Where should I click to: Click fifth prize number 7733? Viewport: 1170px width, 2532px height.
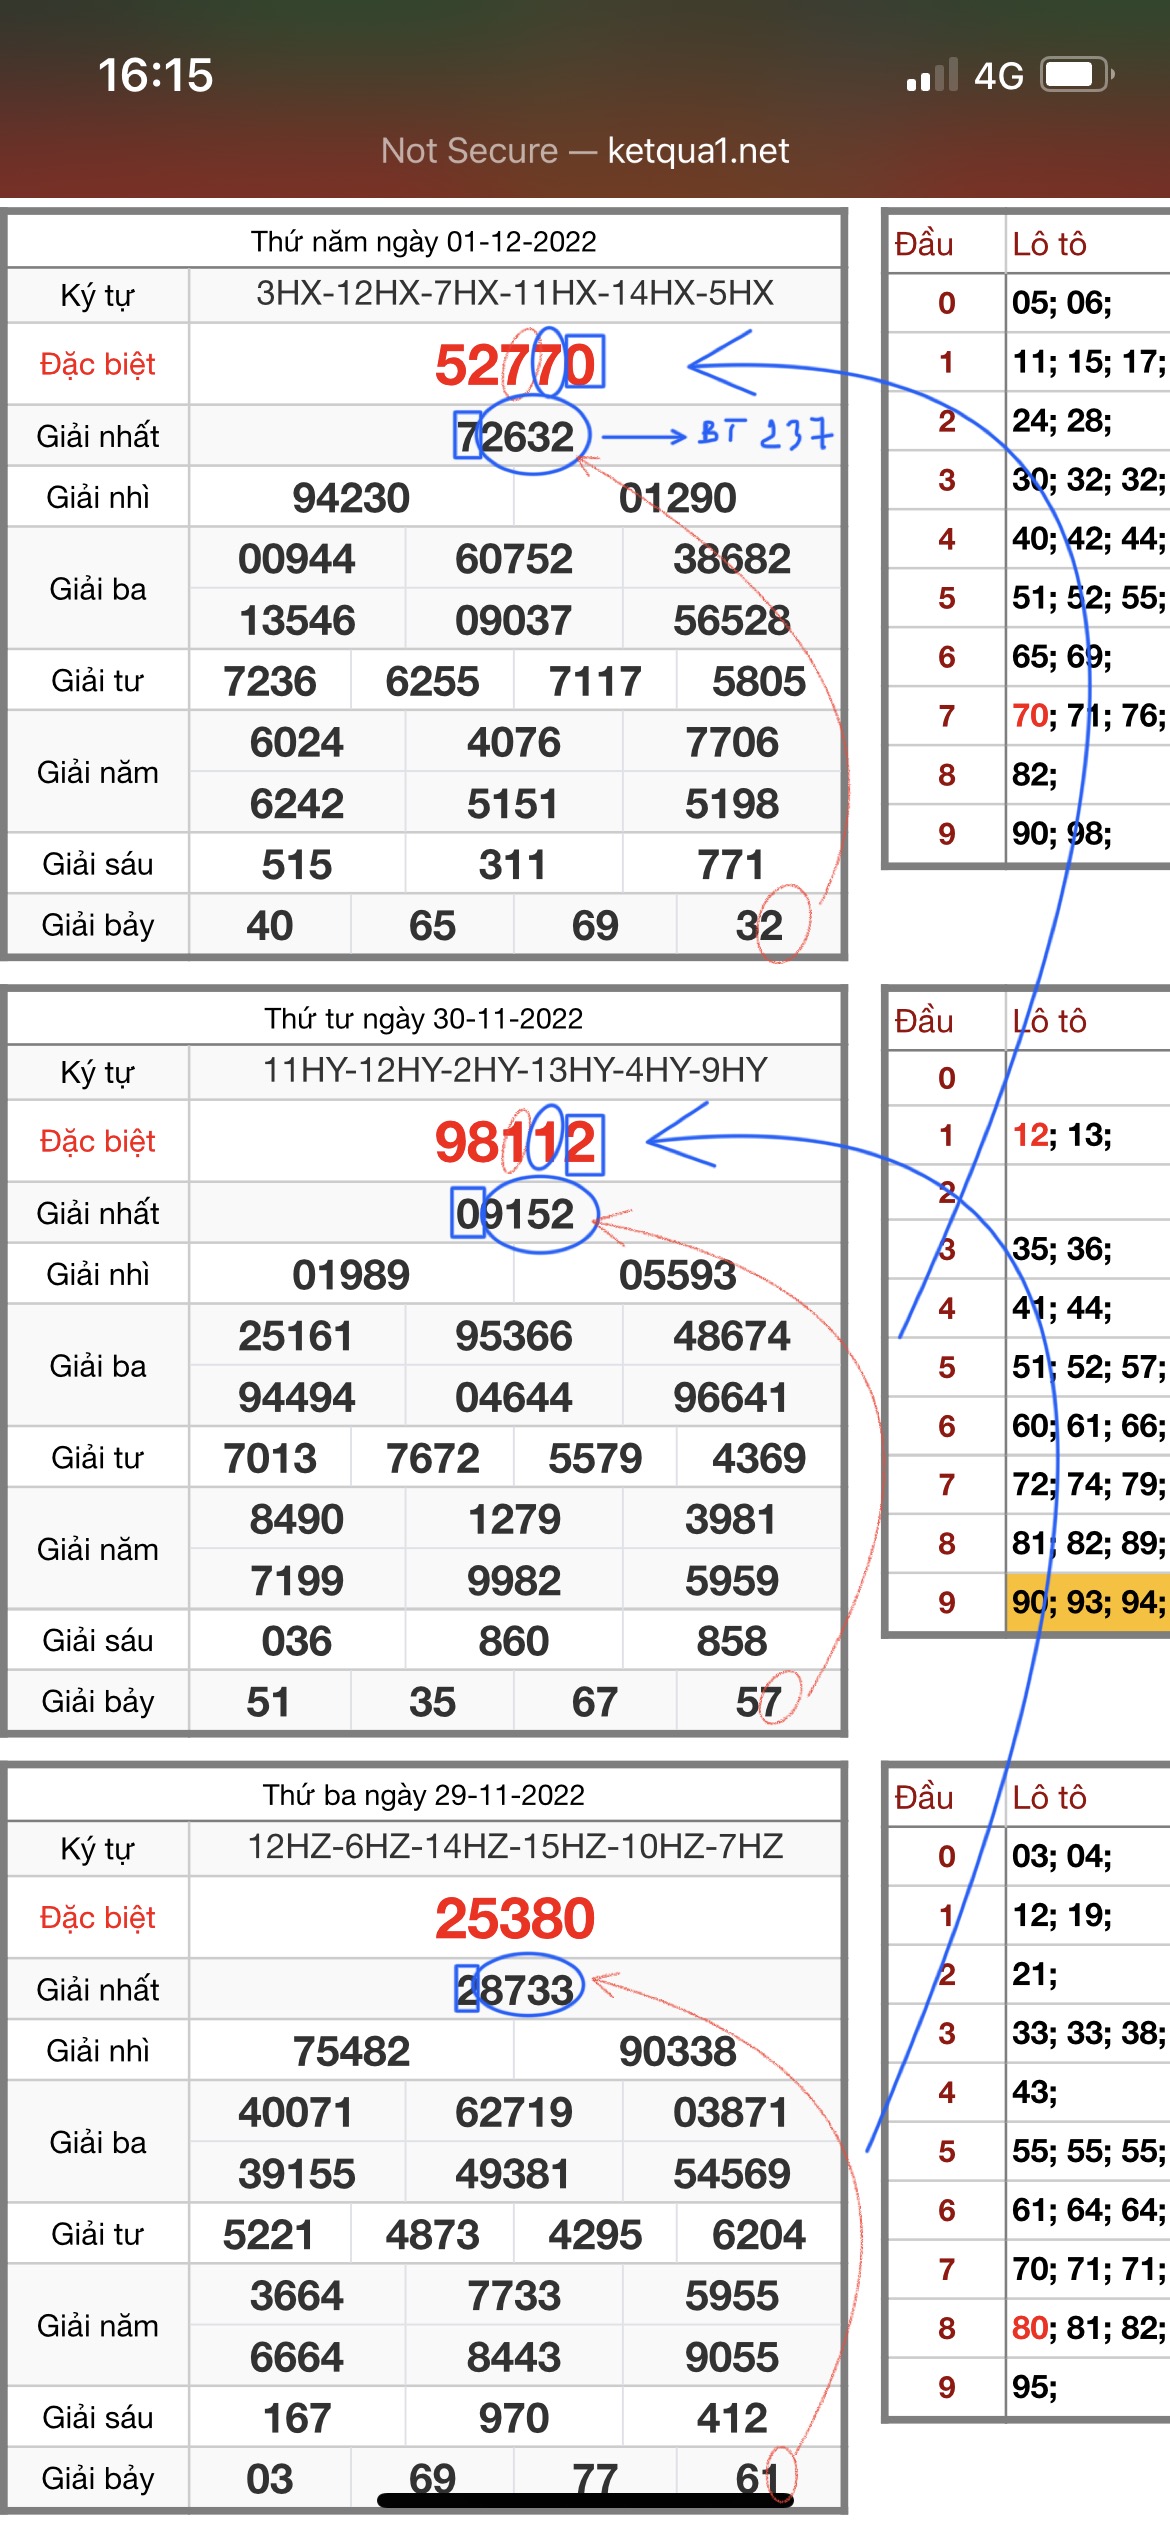pos(514,2296)
